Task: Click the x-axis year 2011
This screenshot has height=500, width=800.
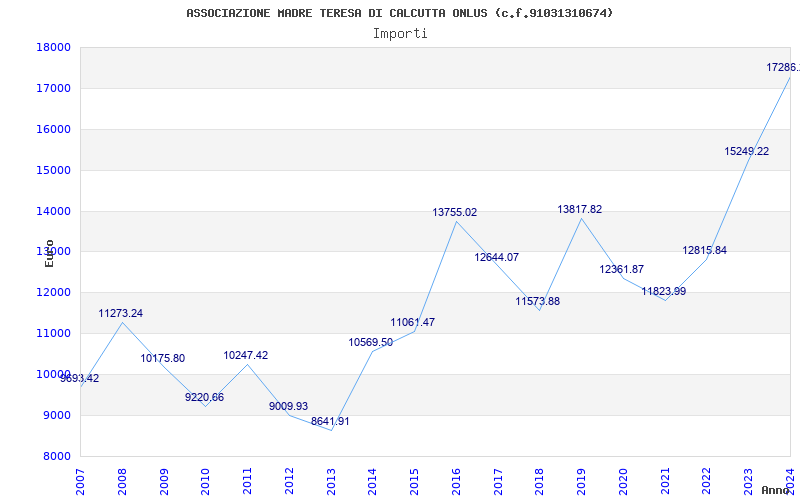Action: [x=247, y=482]
